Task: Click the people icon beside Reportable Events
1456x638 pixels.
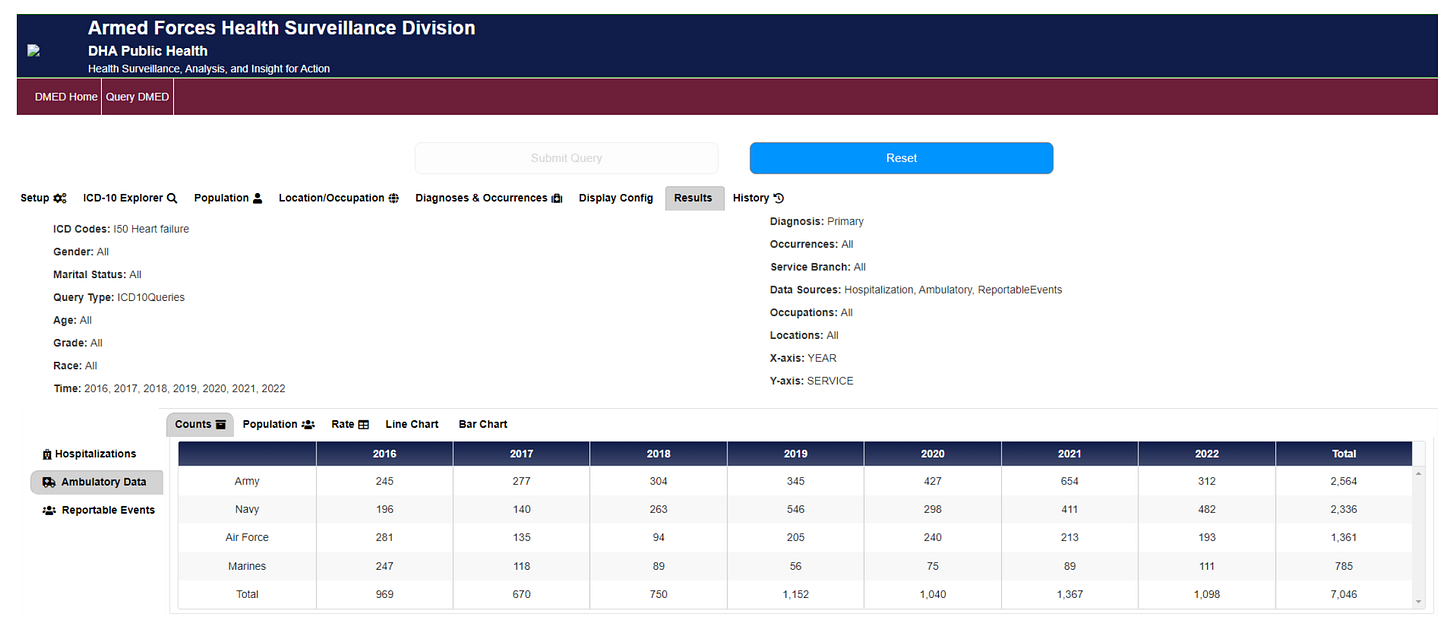Action: pos(49,510)
